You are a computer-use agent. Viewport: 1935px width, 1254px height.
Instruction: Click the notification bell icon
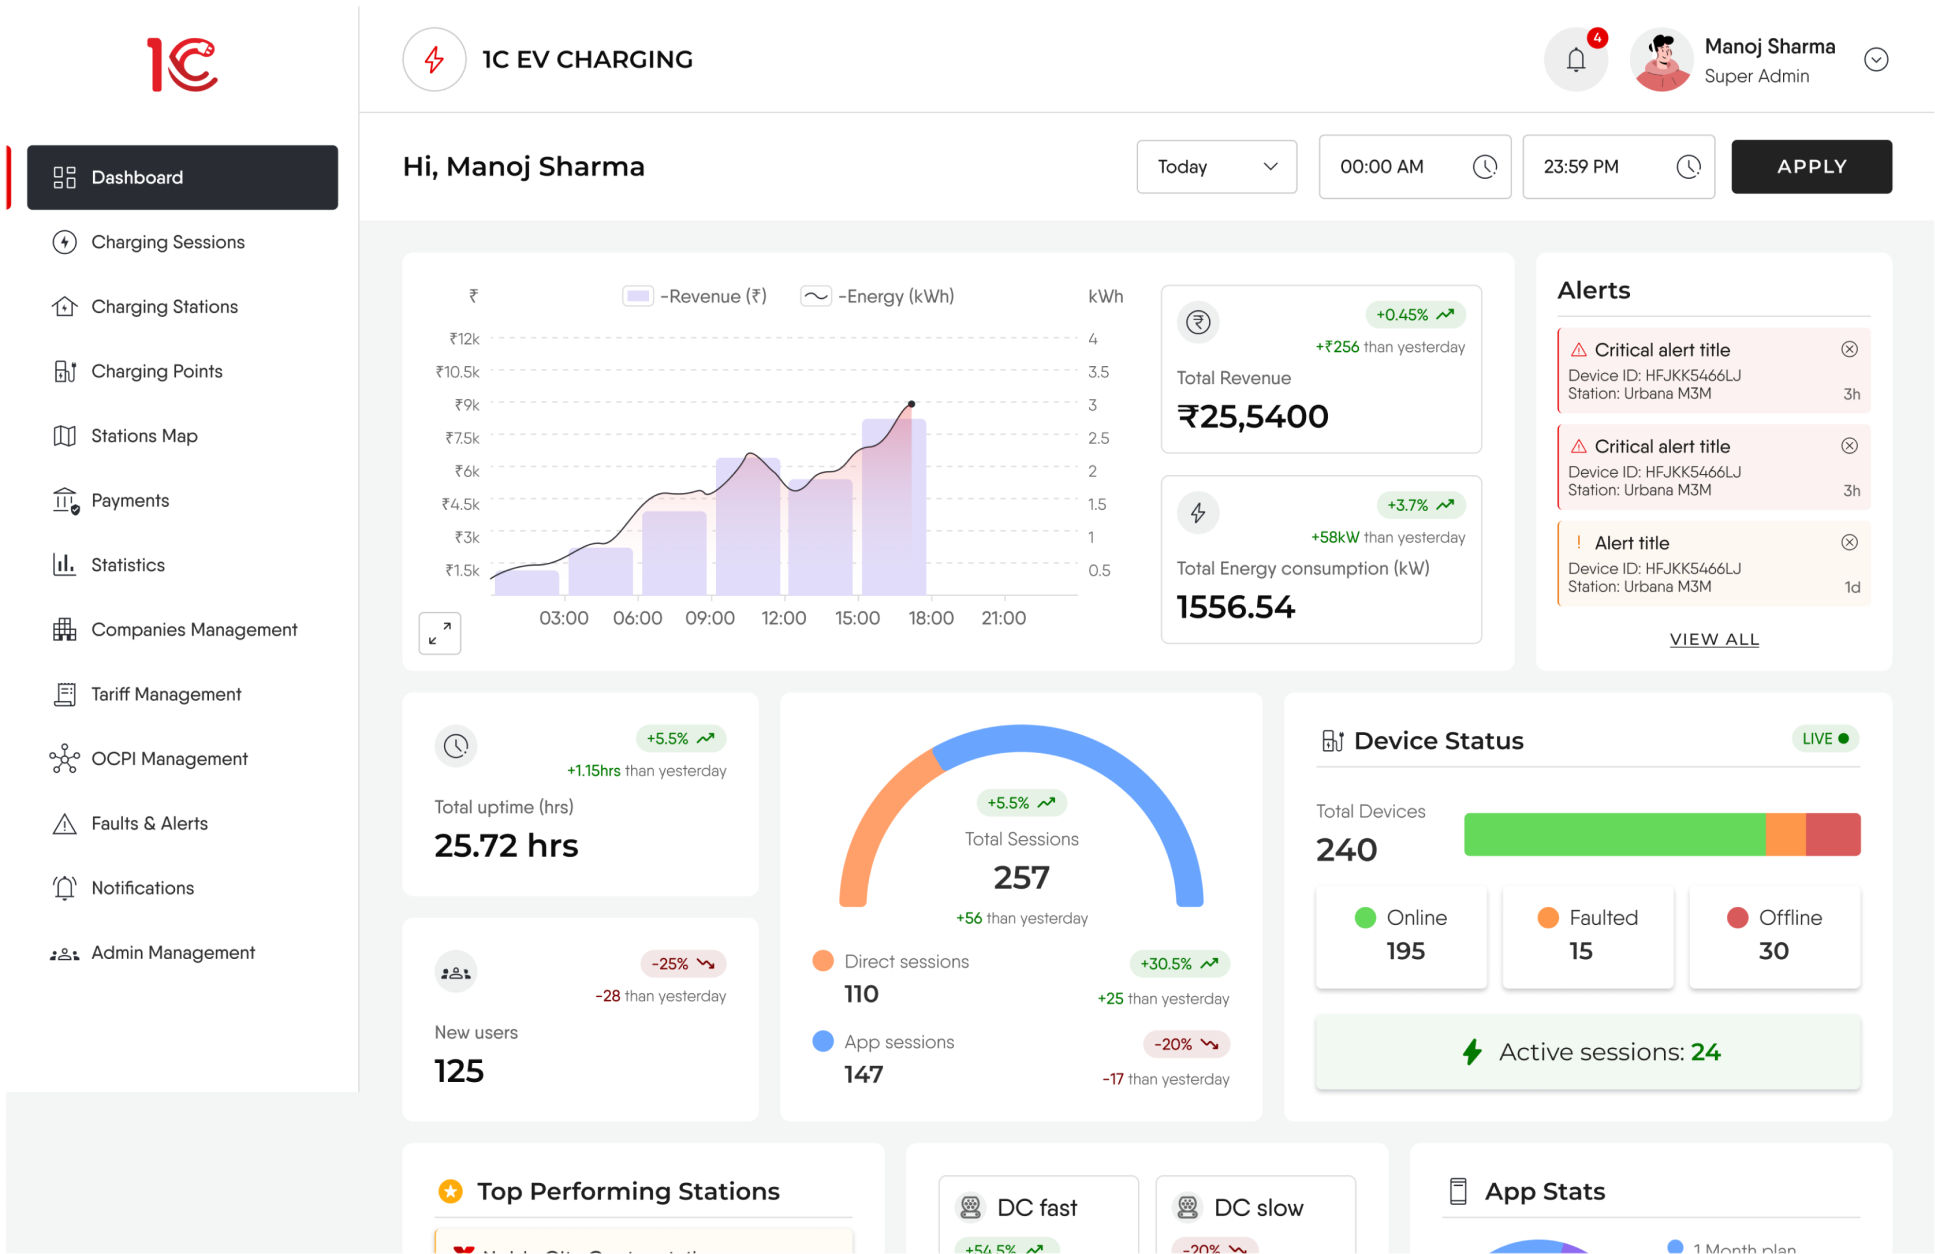[1575, 60]
